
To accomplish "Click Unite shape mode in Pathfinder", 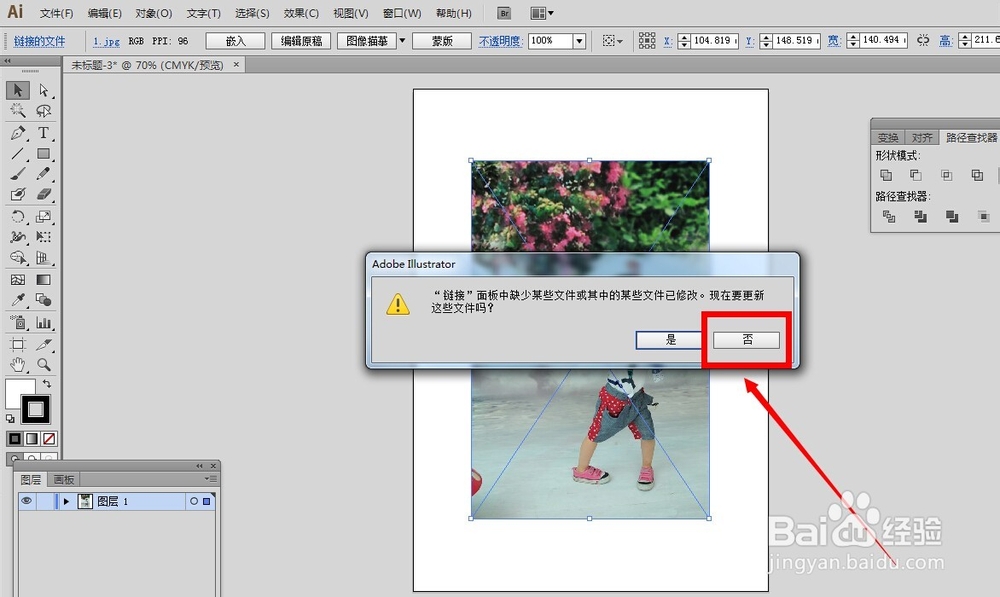I will tap(886, 175).
